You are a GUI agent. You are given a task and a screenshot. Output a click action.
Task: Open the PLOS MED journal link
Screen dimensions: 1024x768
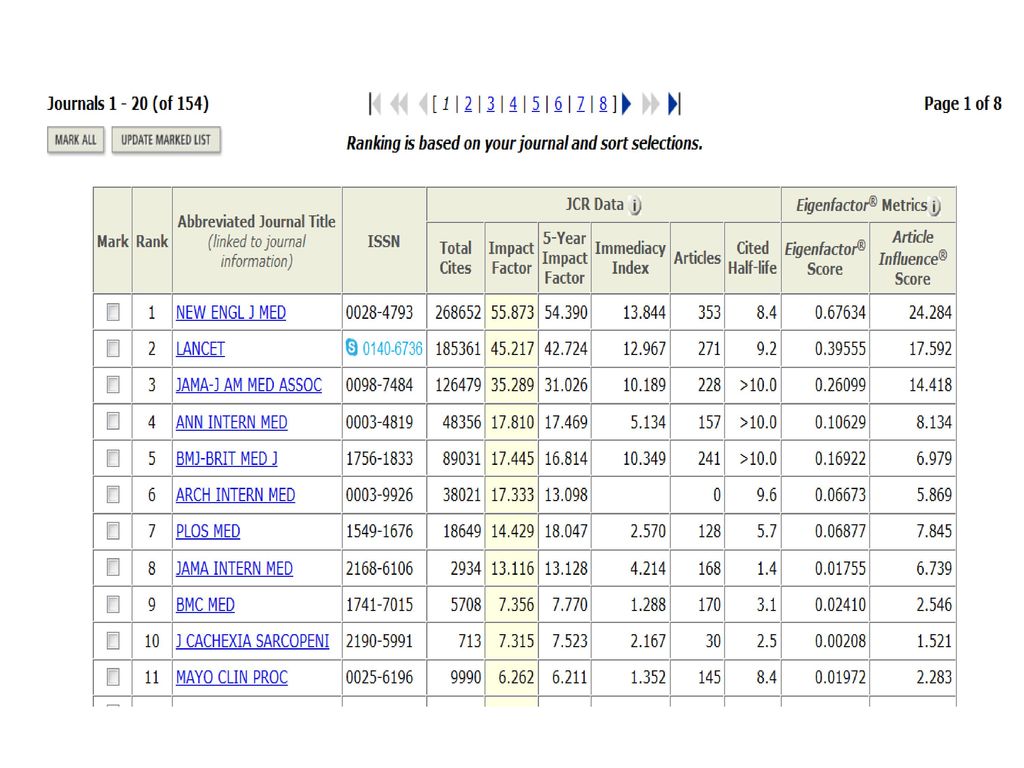tap(208, 532)
